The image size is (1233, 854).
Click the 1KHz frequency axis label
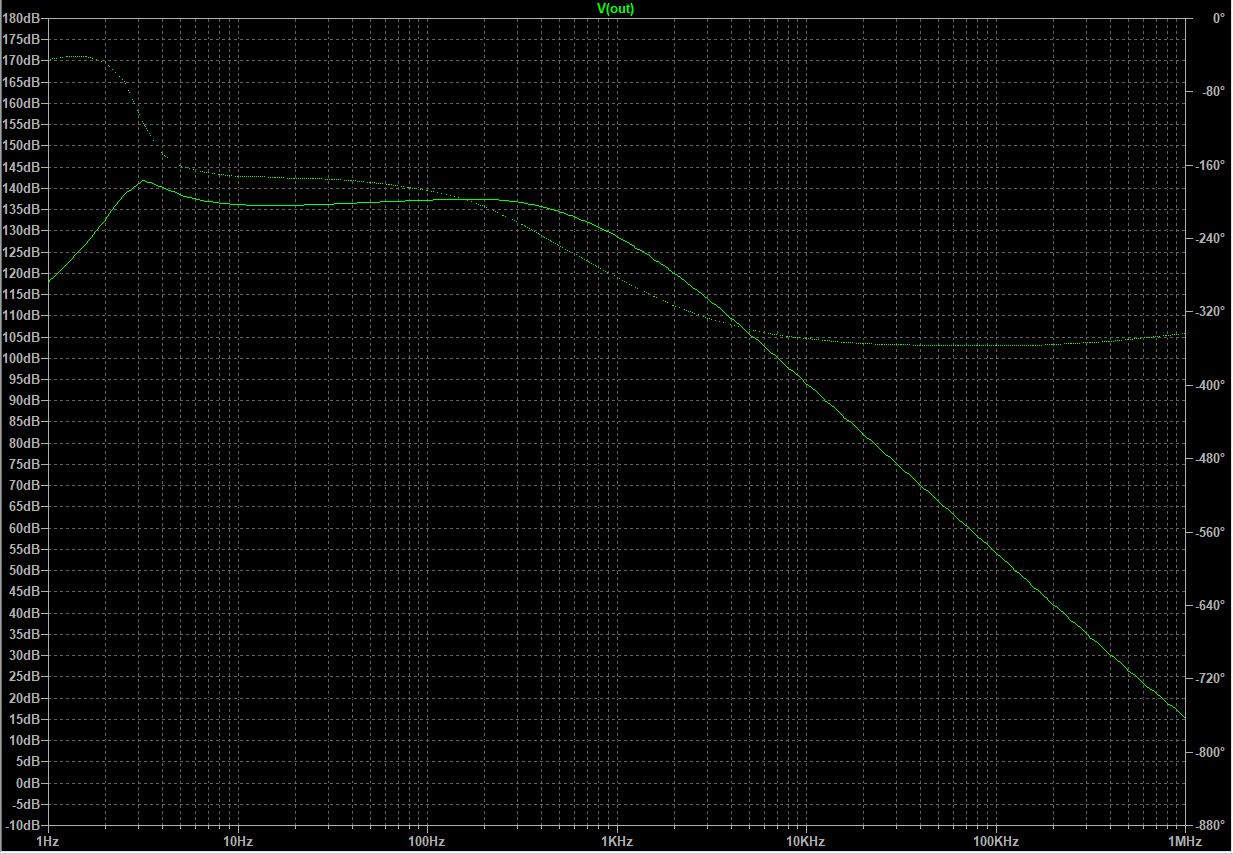pos(617,842)
